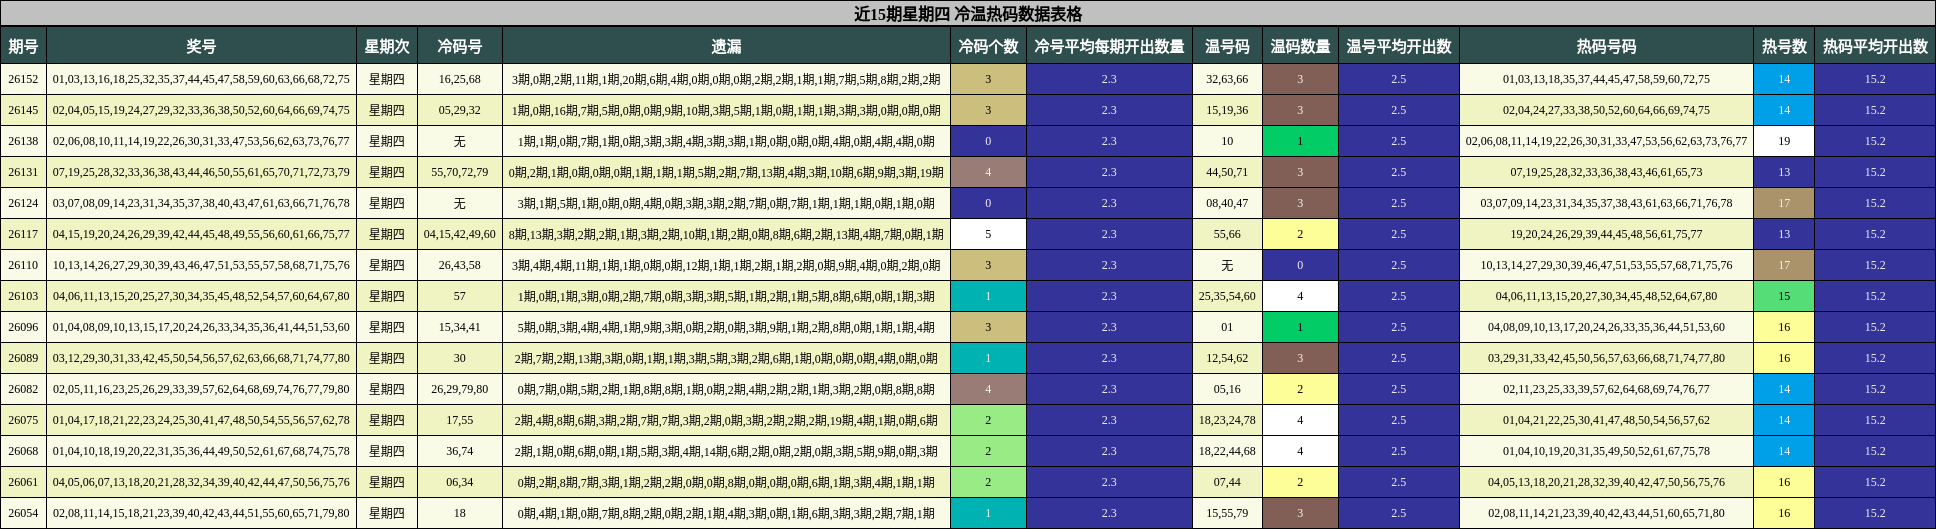
Task: Select cold numbers cell 06,34
Action: (460, 482)
